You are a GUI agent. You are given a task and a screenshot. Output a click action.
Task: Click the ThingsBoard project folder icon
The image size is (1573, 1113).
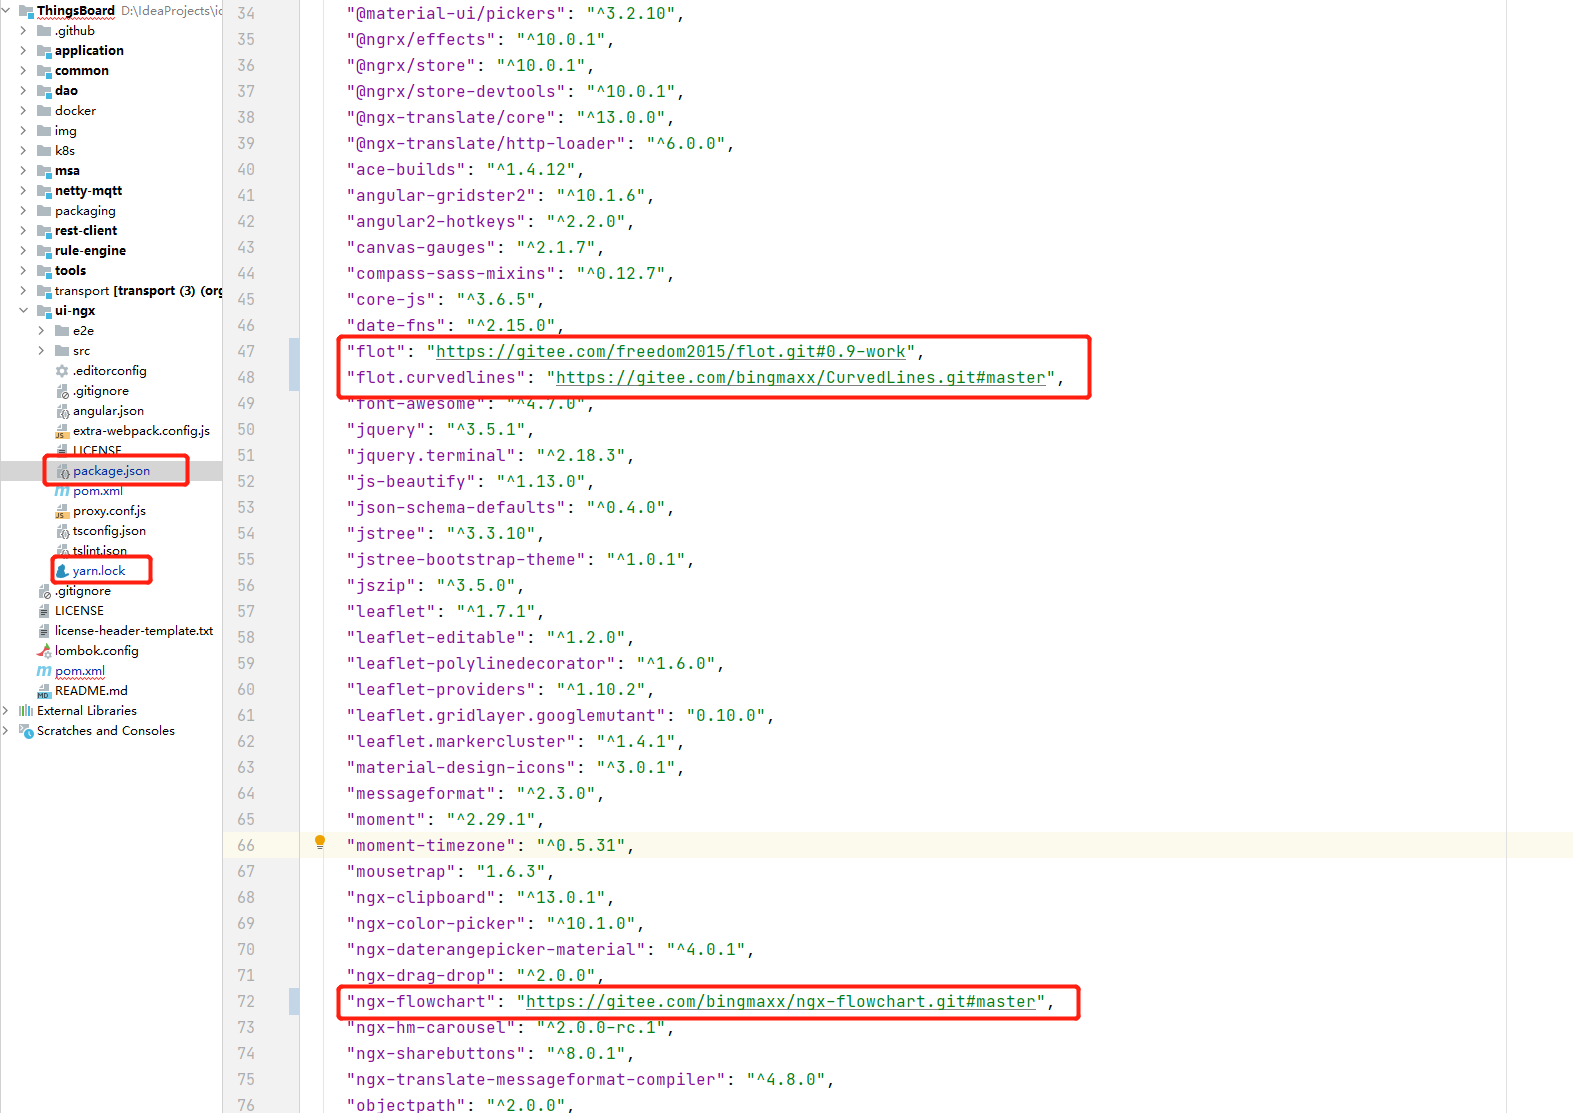(x=26, y=11)
